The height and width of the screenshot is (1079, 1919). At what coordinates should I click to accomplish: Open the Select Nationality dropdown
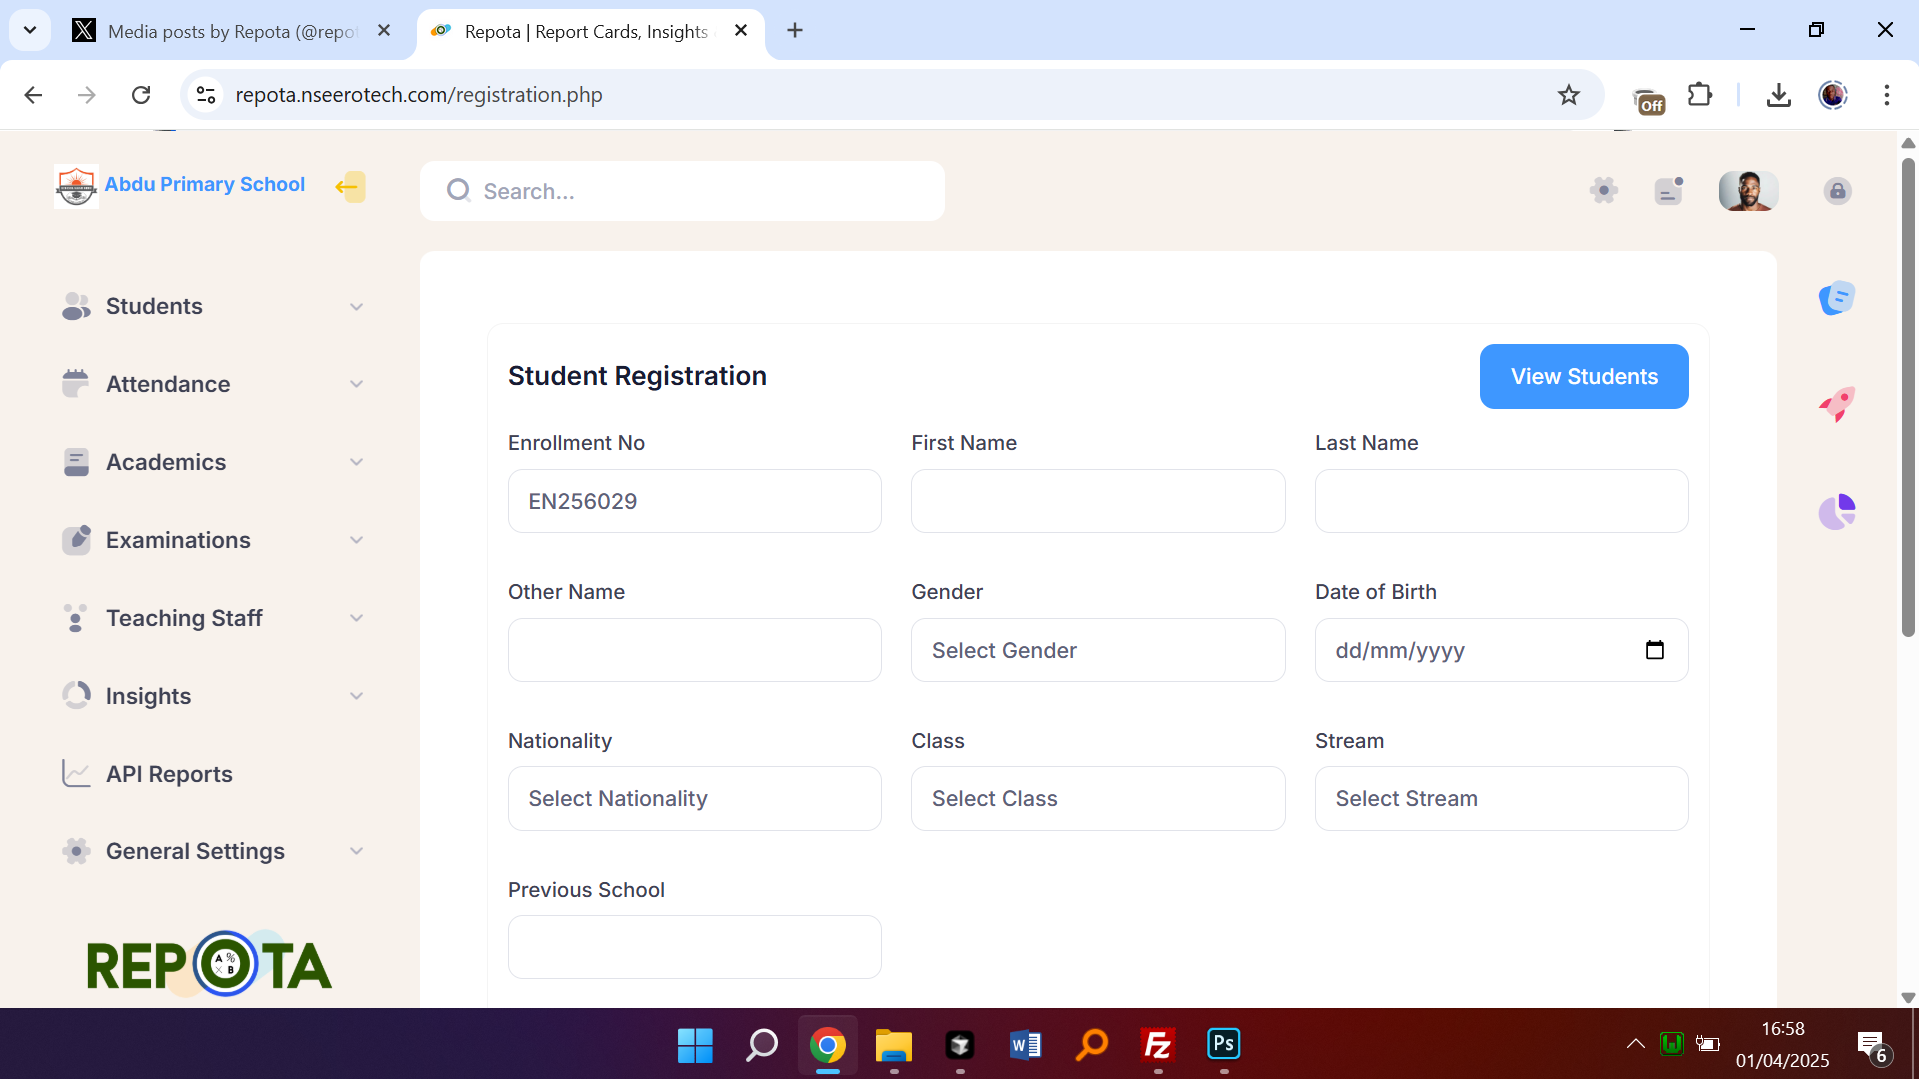pos(694,798)
